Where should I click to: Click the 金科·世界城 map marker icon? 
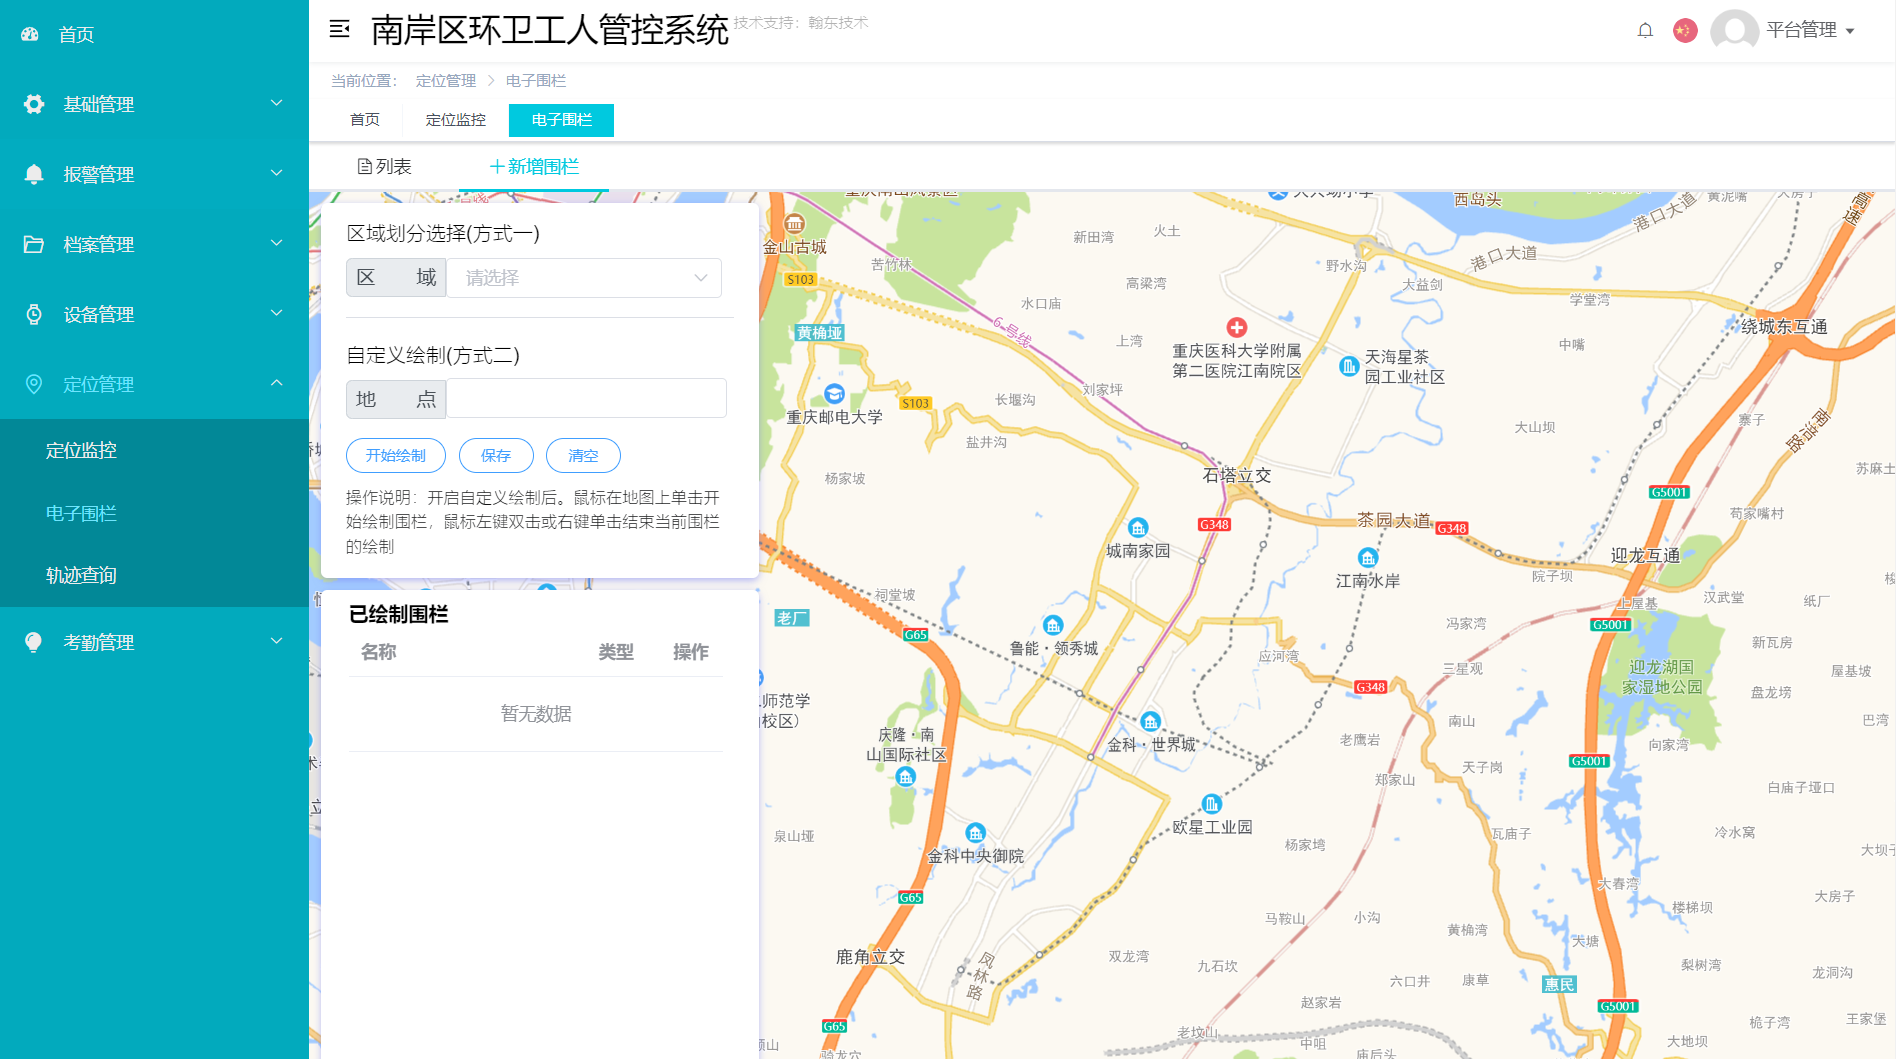click(1151, 722)
